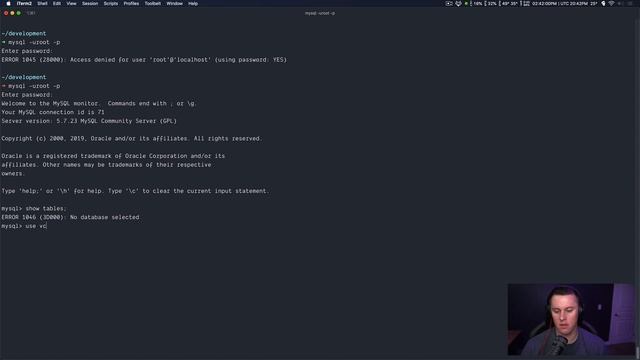Open the Window menu
This screenshot has width=640, height=360.
[x=174, y=3]
